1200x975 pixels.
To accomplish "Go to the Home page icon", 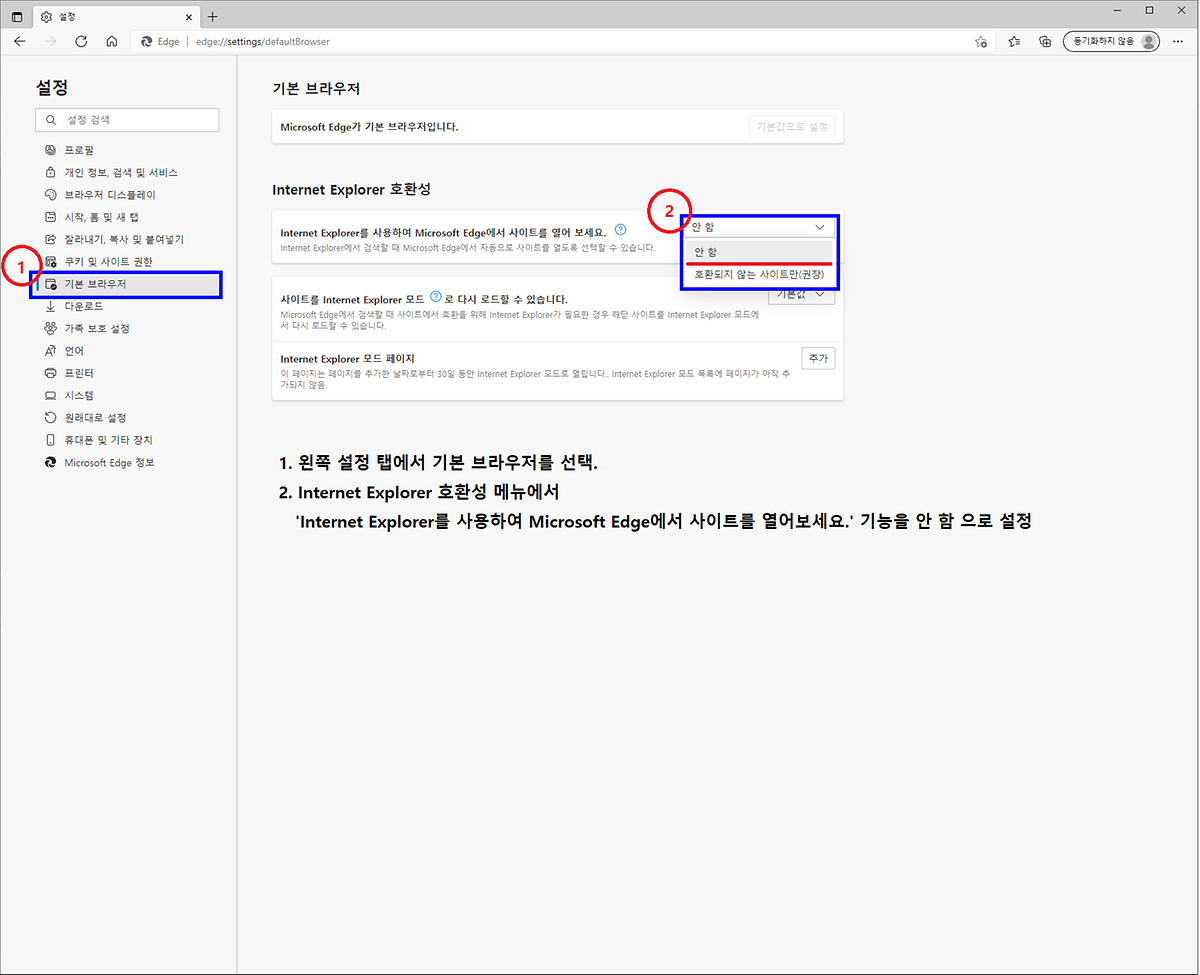I will point(112,41).
